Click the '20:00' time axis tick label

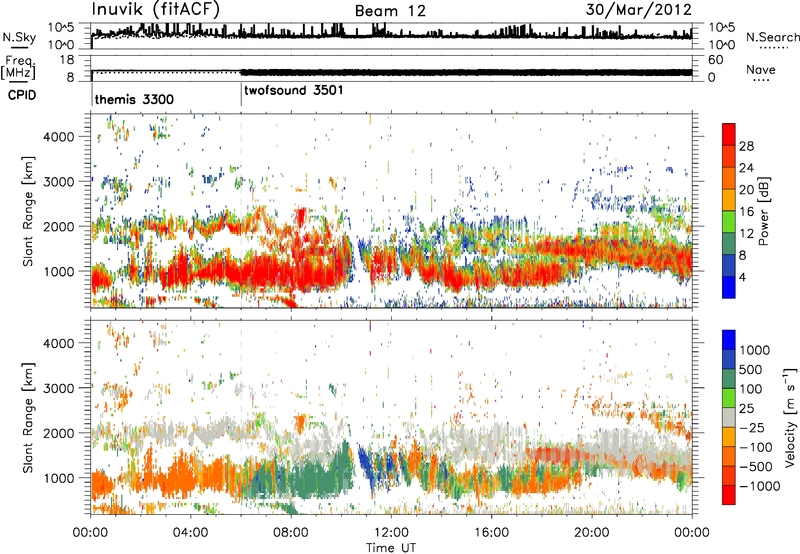592,533
